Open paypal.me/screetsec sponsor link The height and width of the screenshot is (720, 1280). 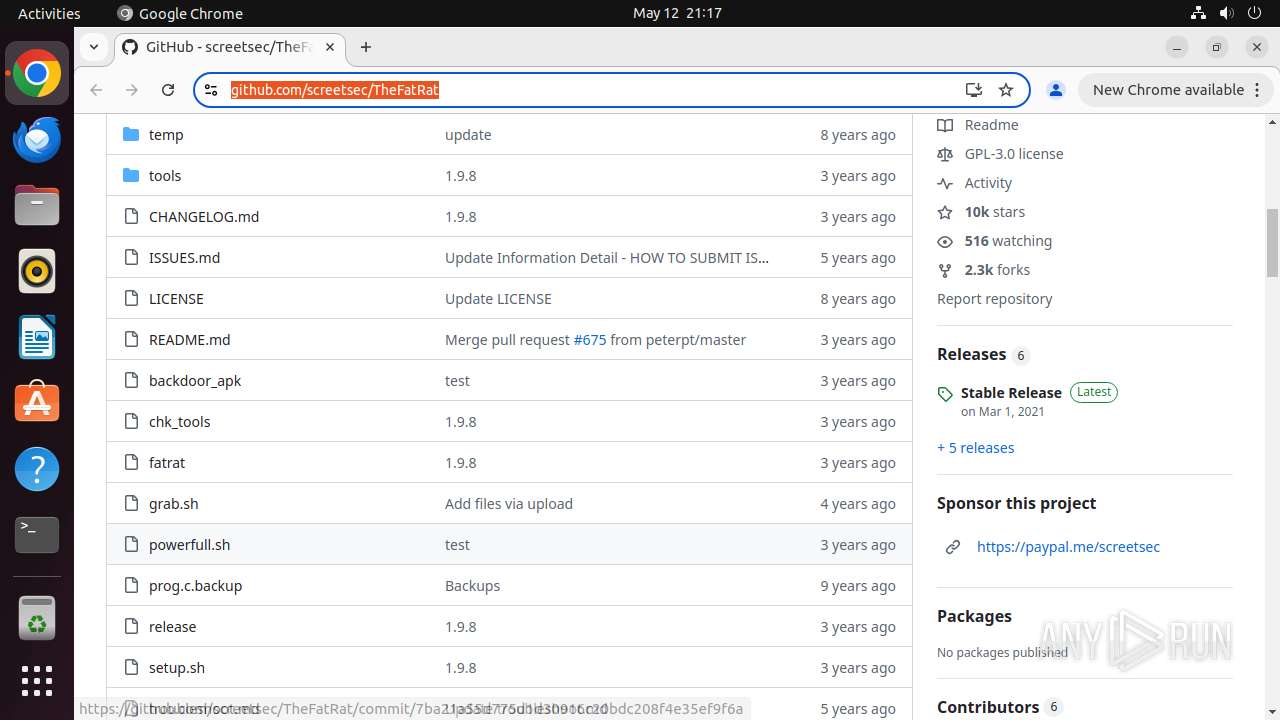(1068, 547)
